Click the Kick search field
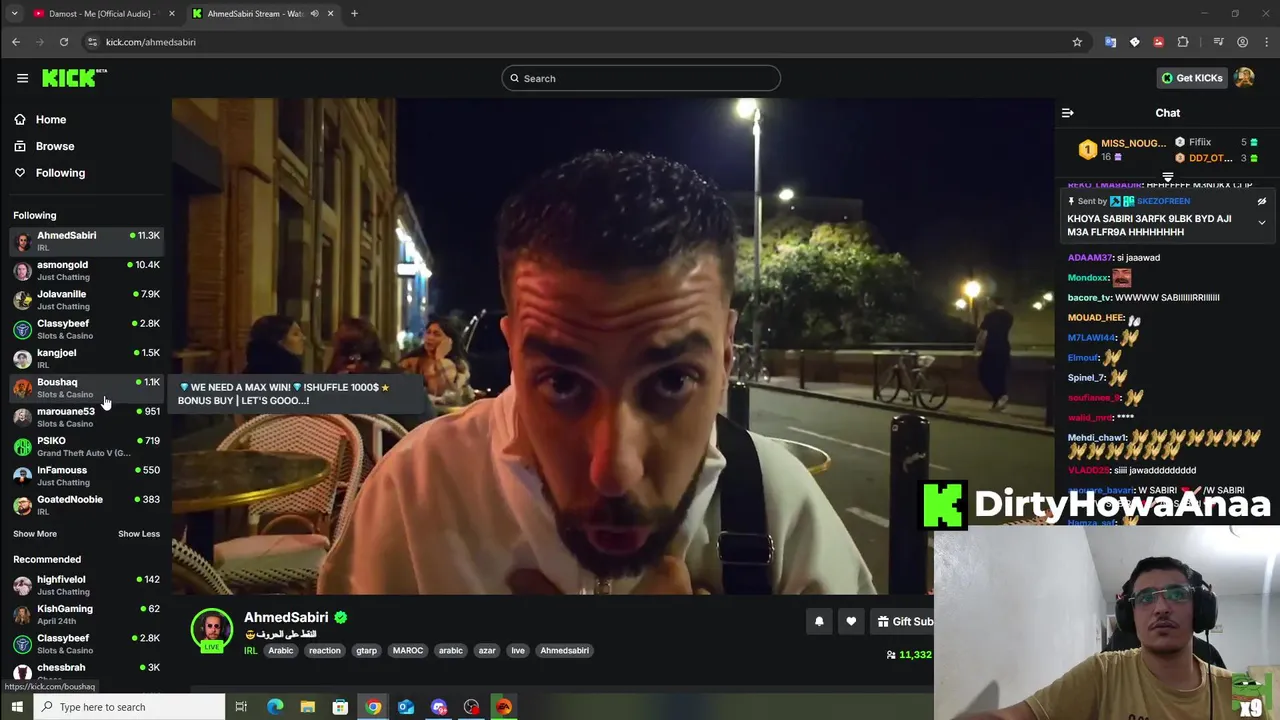This screenshot has width=1280, height=720. pos(641,78)
